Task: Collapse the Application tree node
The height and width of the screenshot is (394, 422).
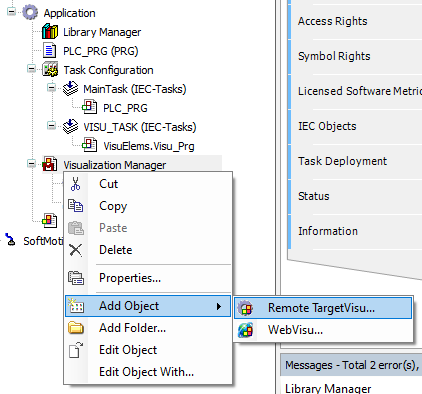Action: coord(11,12)
